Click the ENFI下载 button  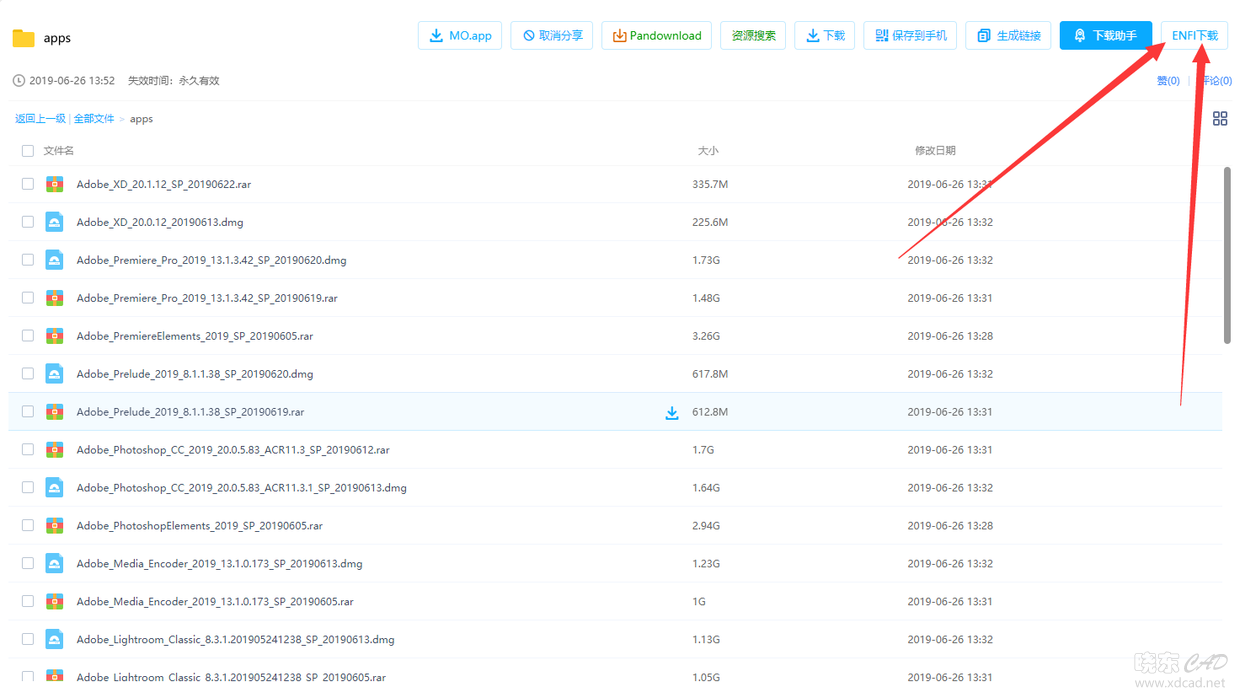click(1194, 35)
